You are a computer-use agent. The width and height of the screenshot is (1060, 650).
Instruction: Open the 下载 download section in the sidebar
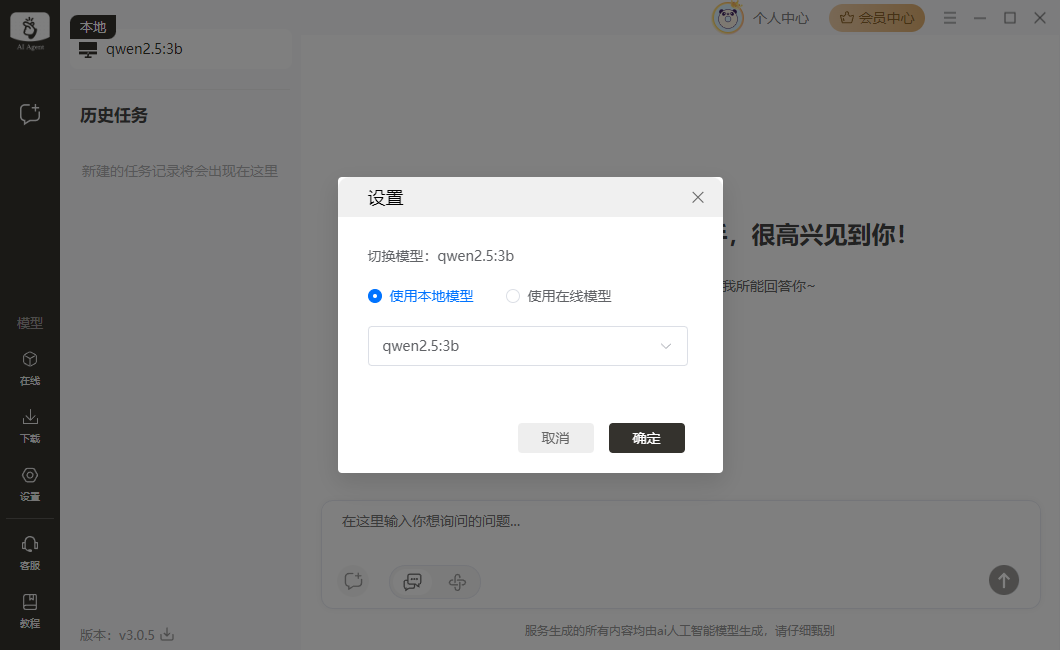[30, 424]
